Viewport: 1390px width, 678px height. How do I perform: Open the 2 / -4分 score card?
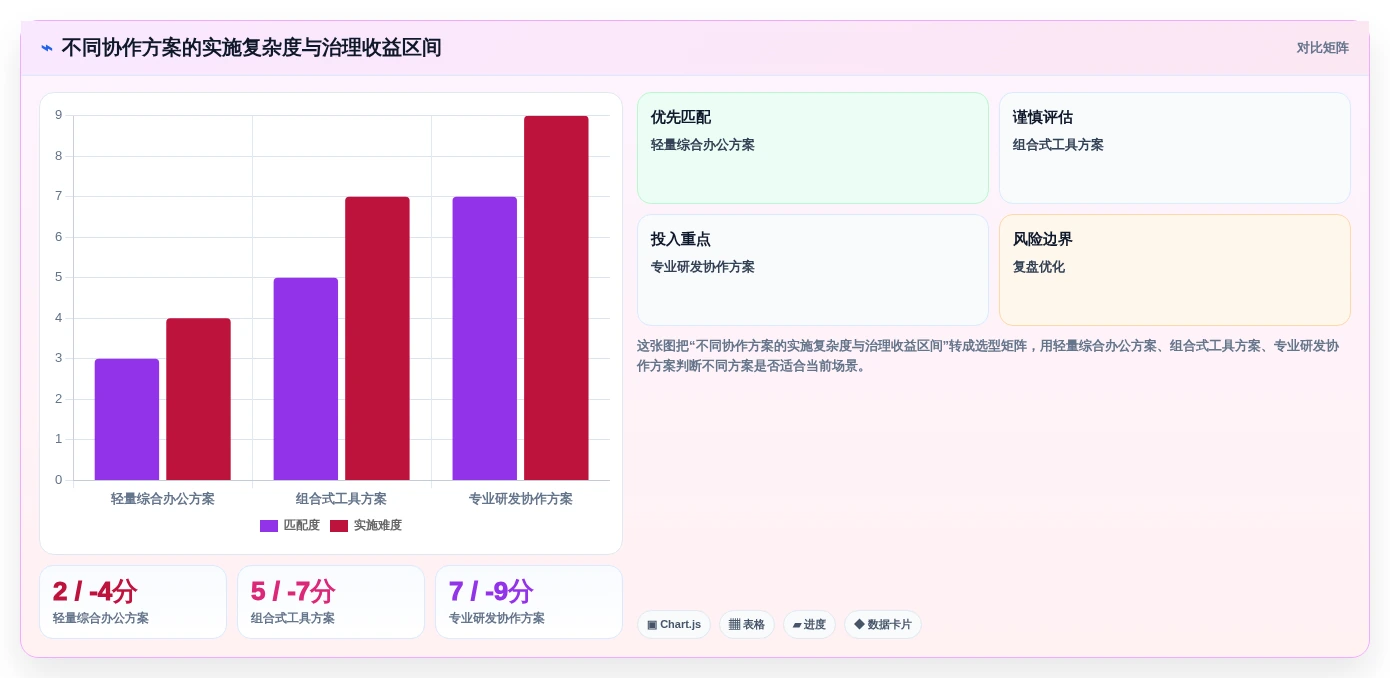133,602
